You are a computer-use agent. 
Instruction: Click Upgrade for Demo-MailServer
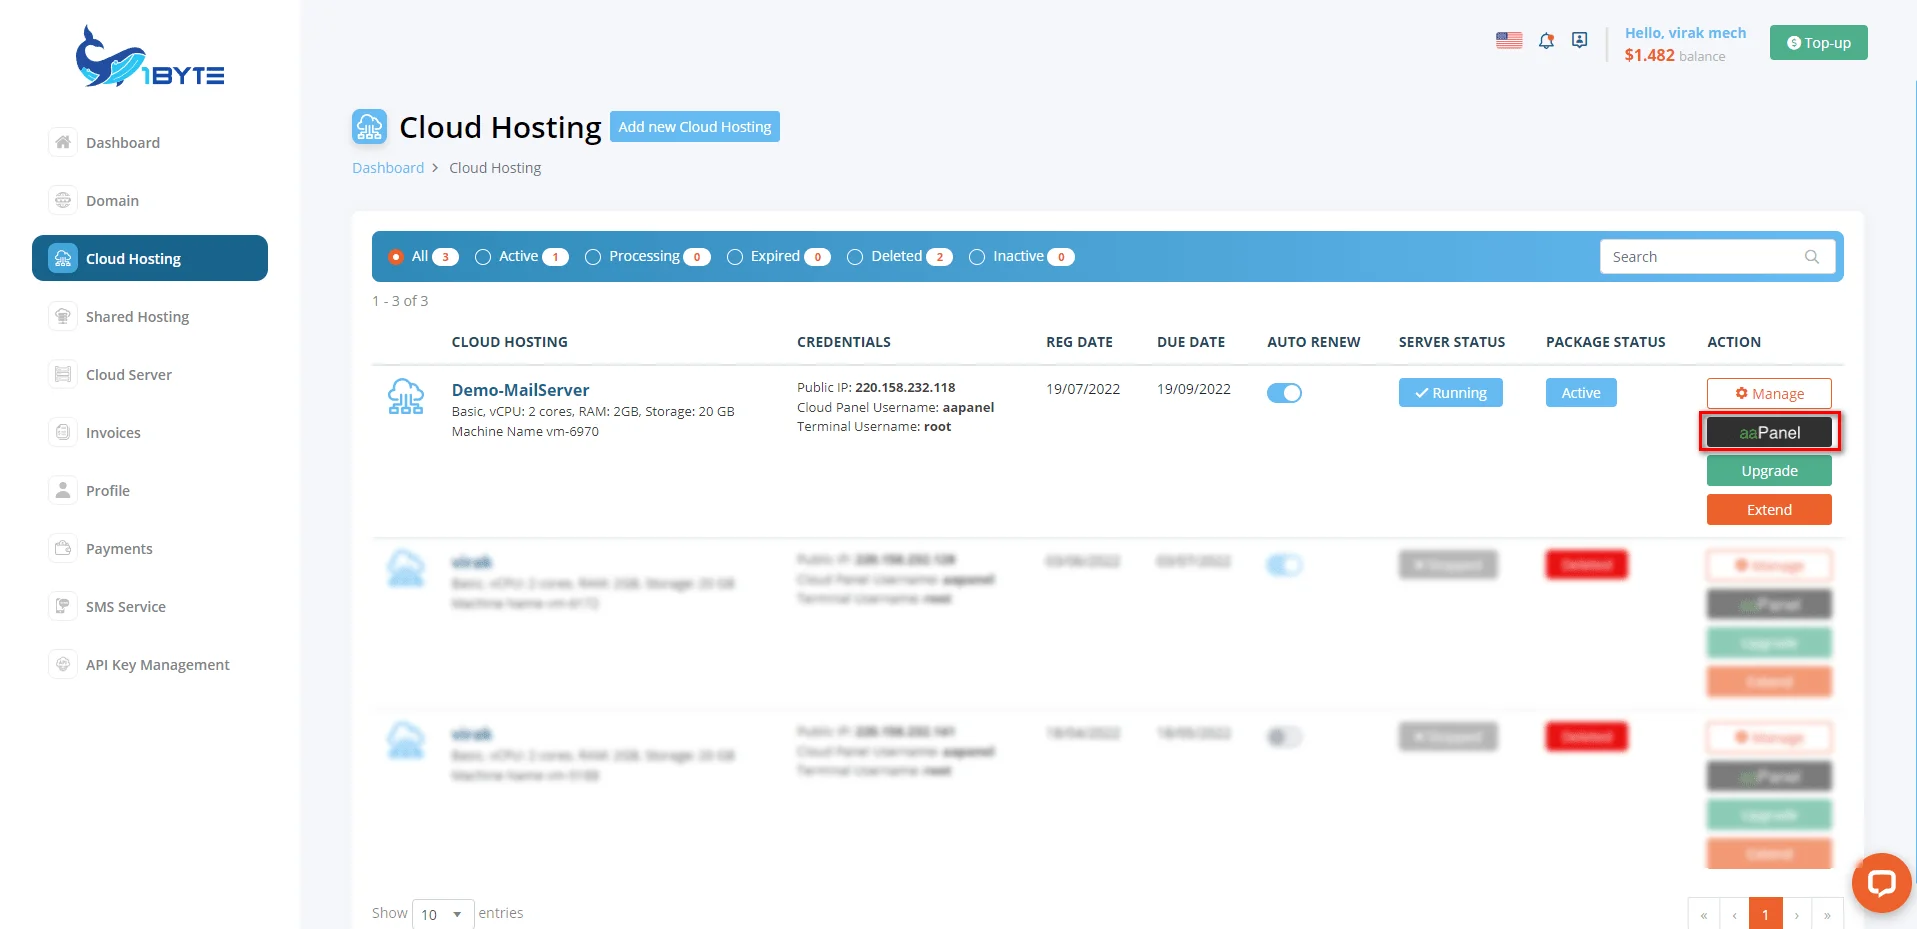pos(1769,470)
